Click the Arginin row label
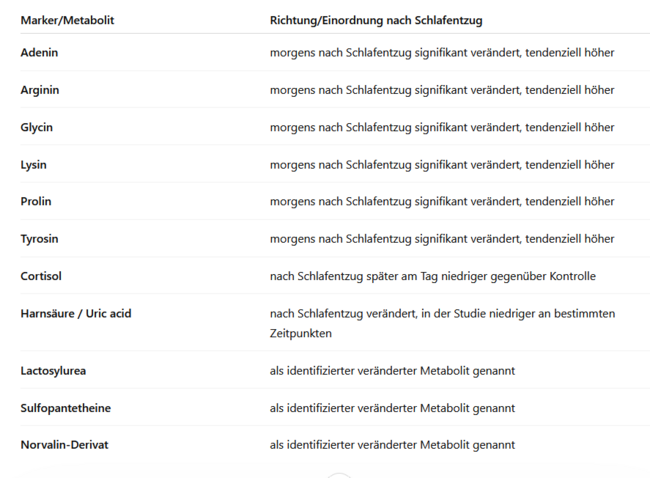This screenshot has height=478, width=650. [x=40, y=90]
